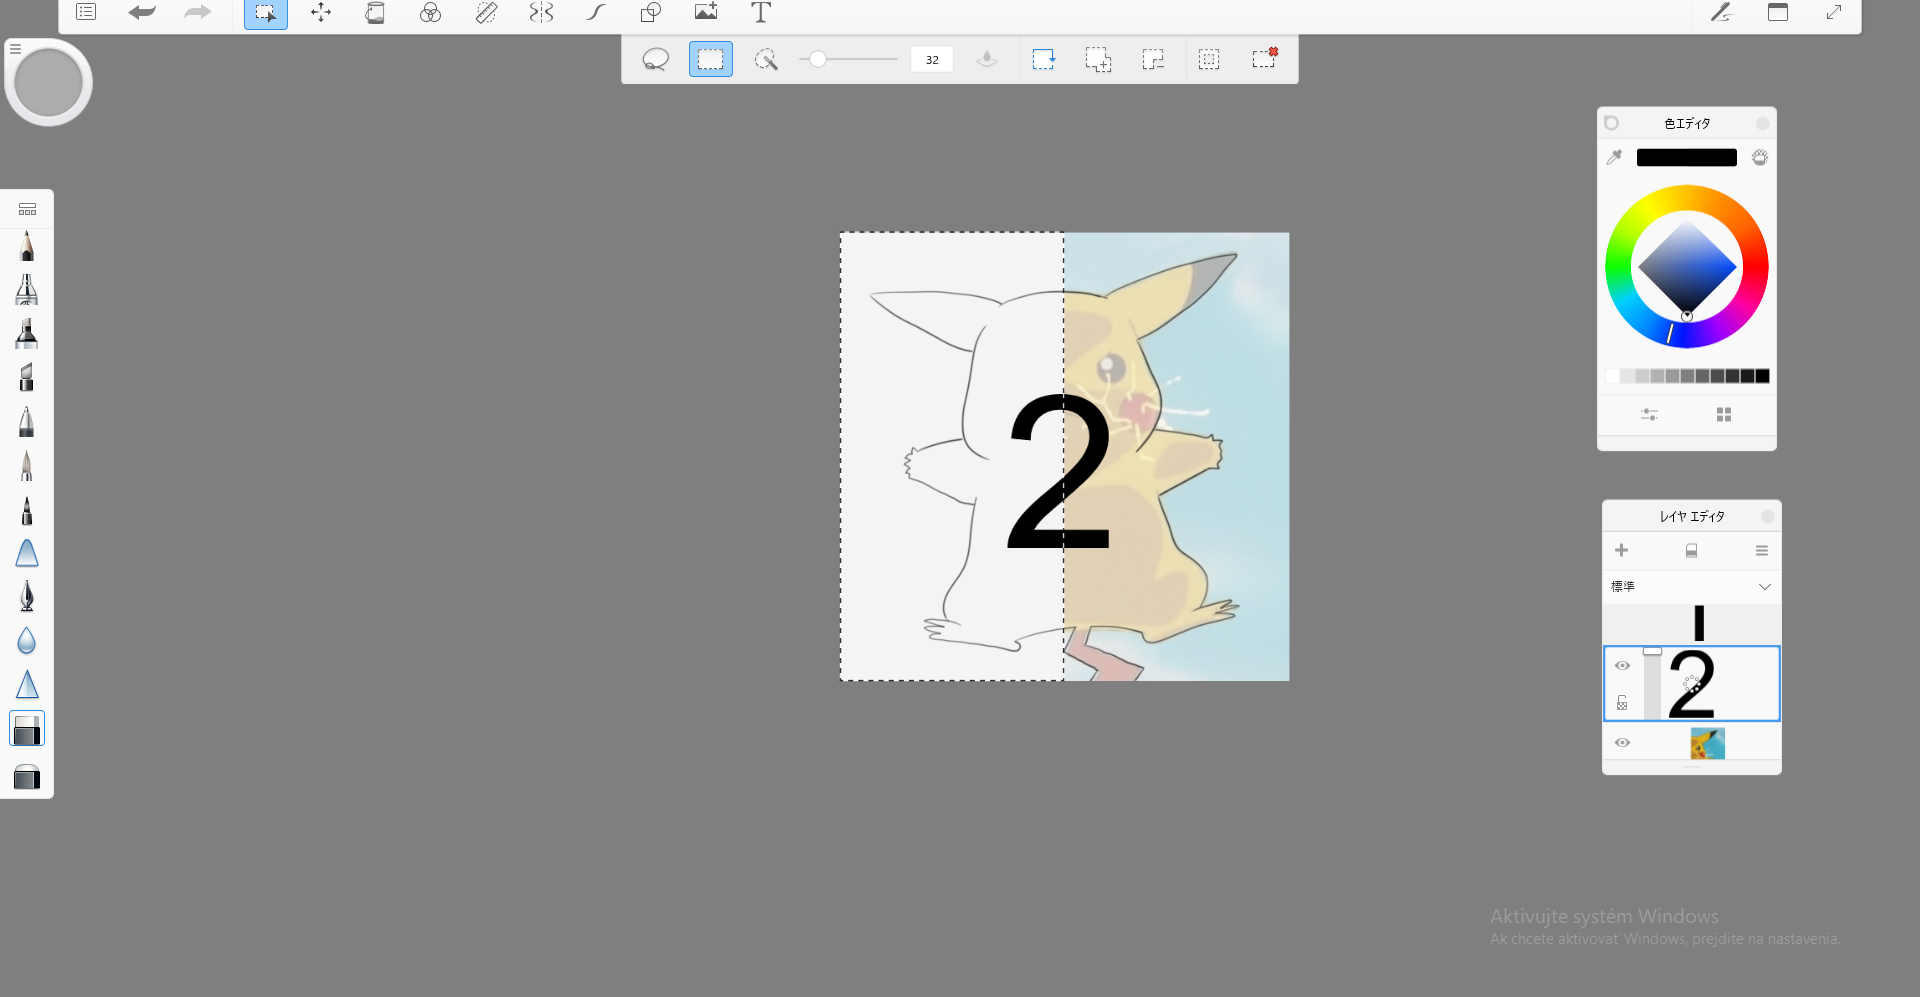The image size is (1920, 997).
Task: Select the ballpoint pen brush
Action: (27, 421)
